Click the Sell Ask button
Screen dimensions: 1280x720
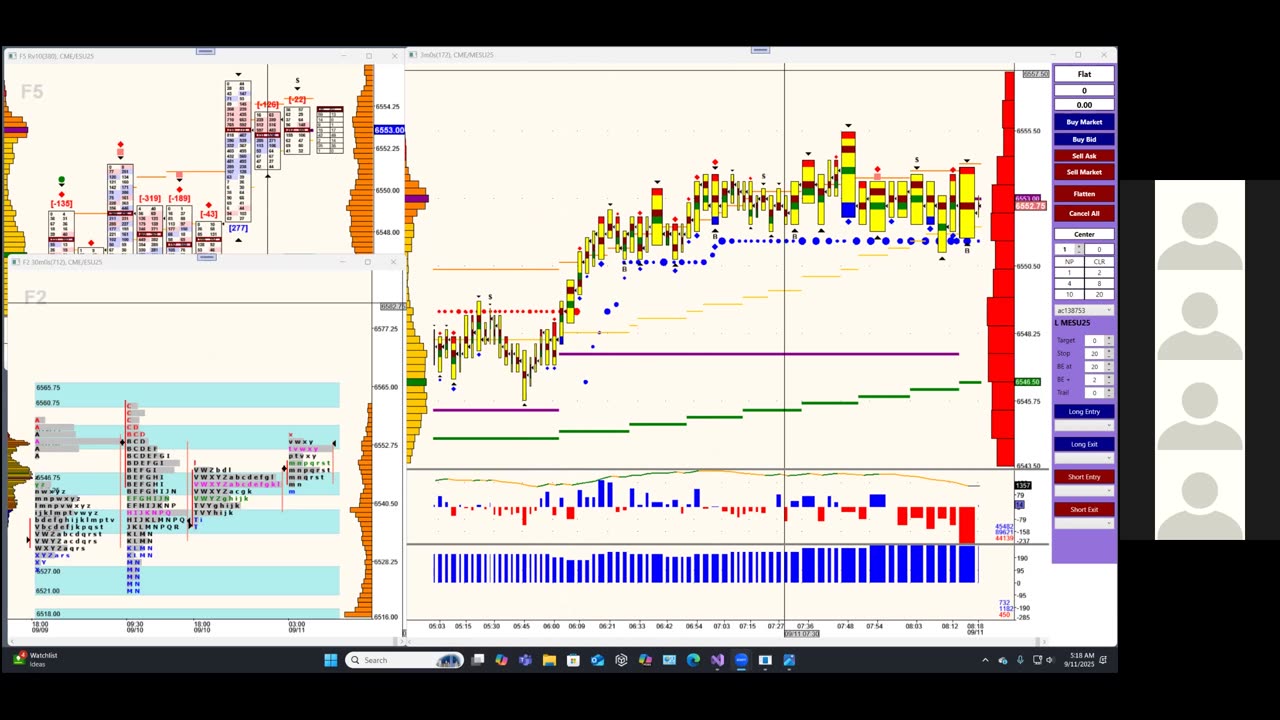click(x=1084, y=156)
